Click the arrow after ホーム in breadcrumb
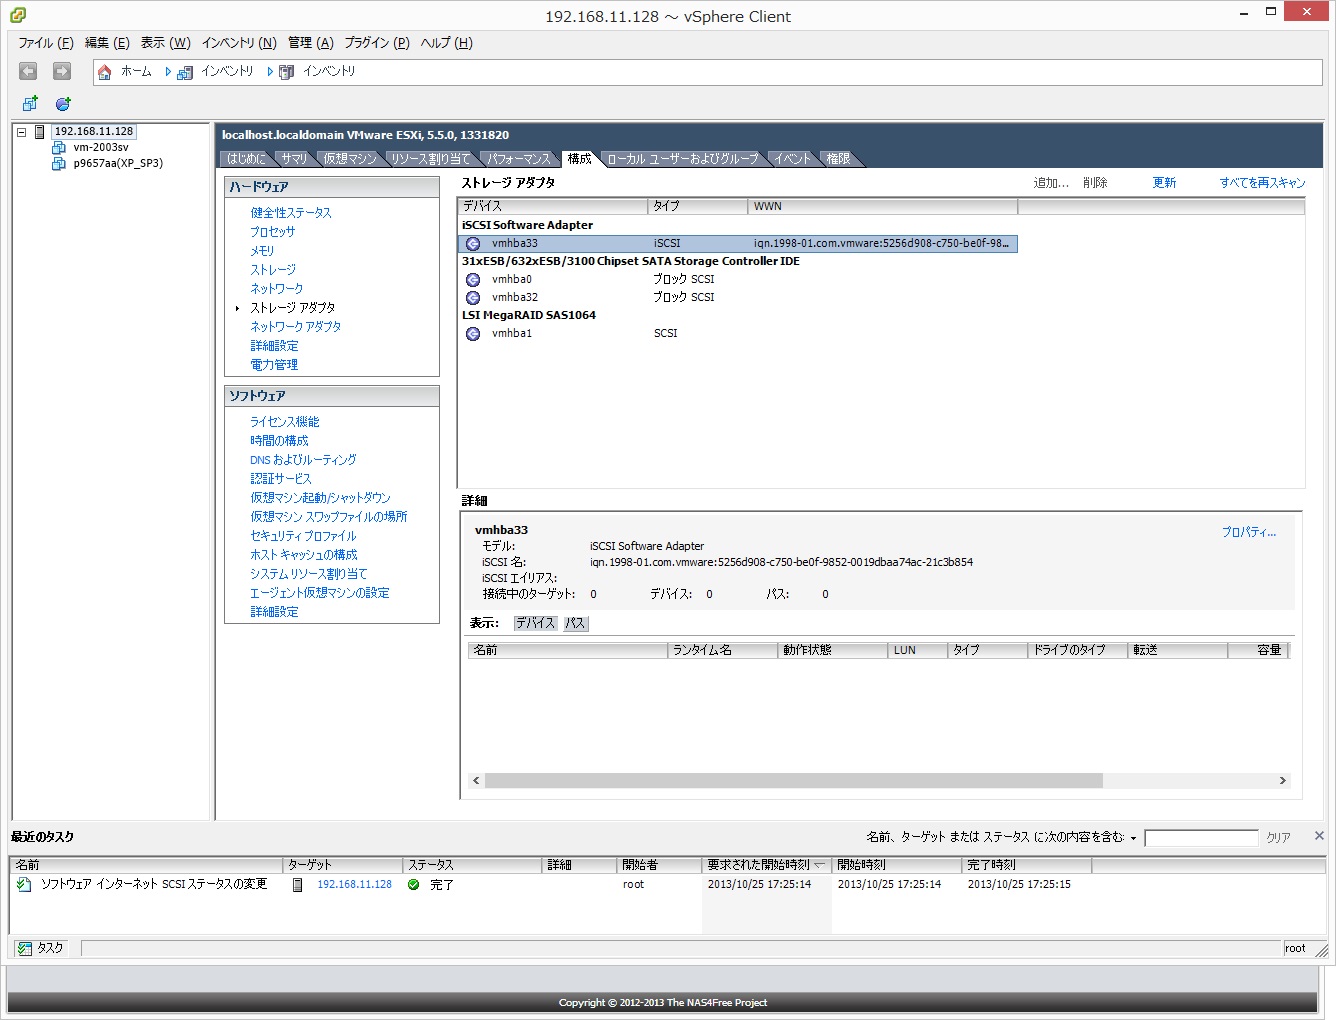The image size is (1336, 1020). tap(168, 72)
